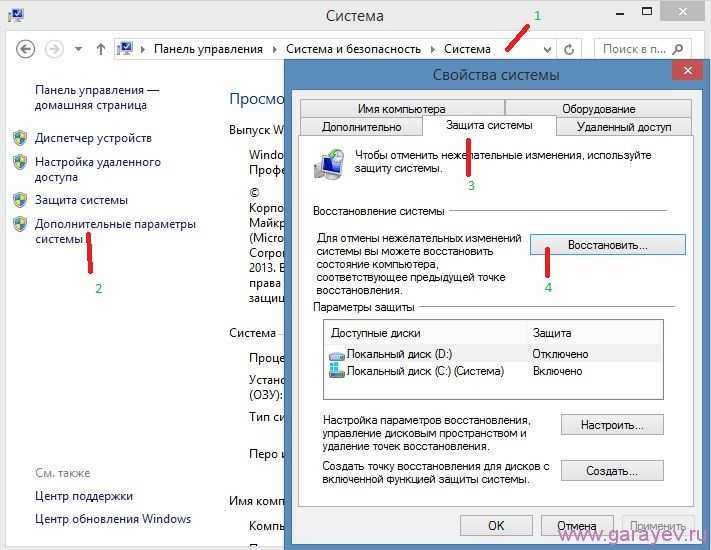
Task: Close the Свойства системы dialog
Action: click(688, 71)
